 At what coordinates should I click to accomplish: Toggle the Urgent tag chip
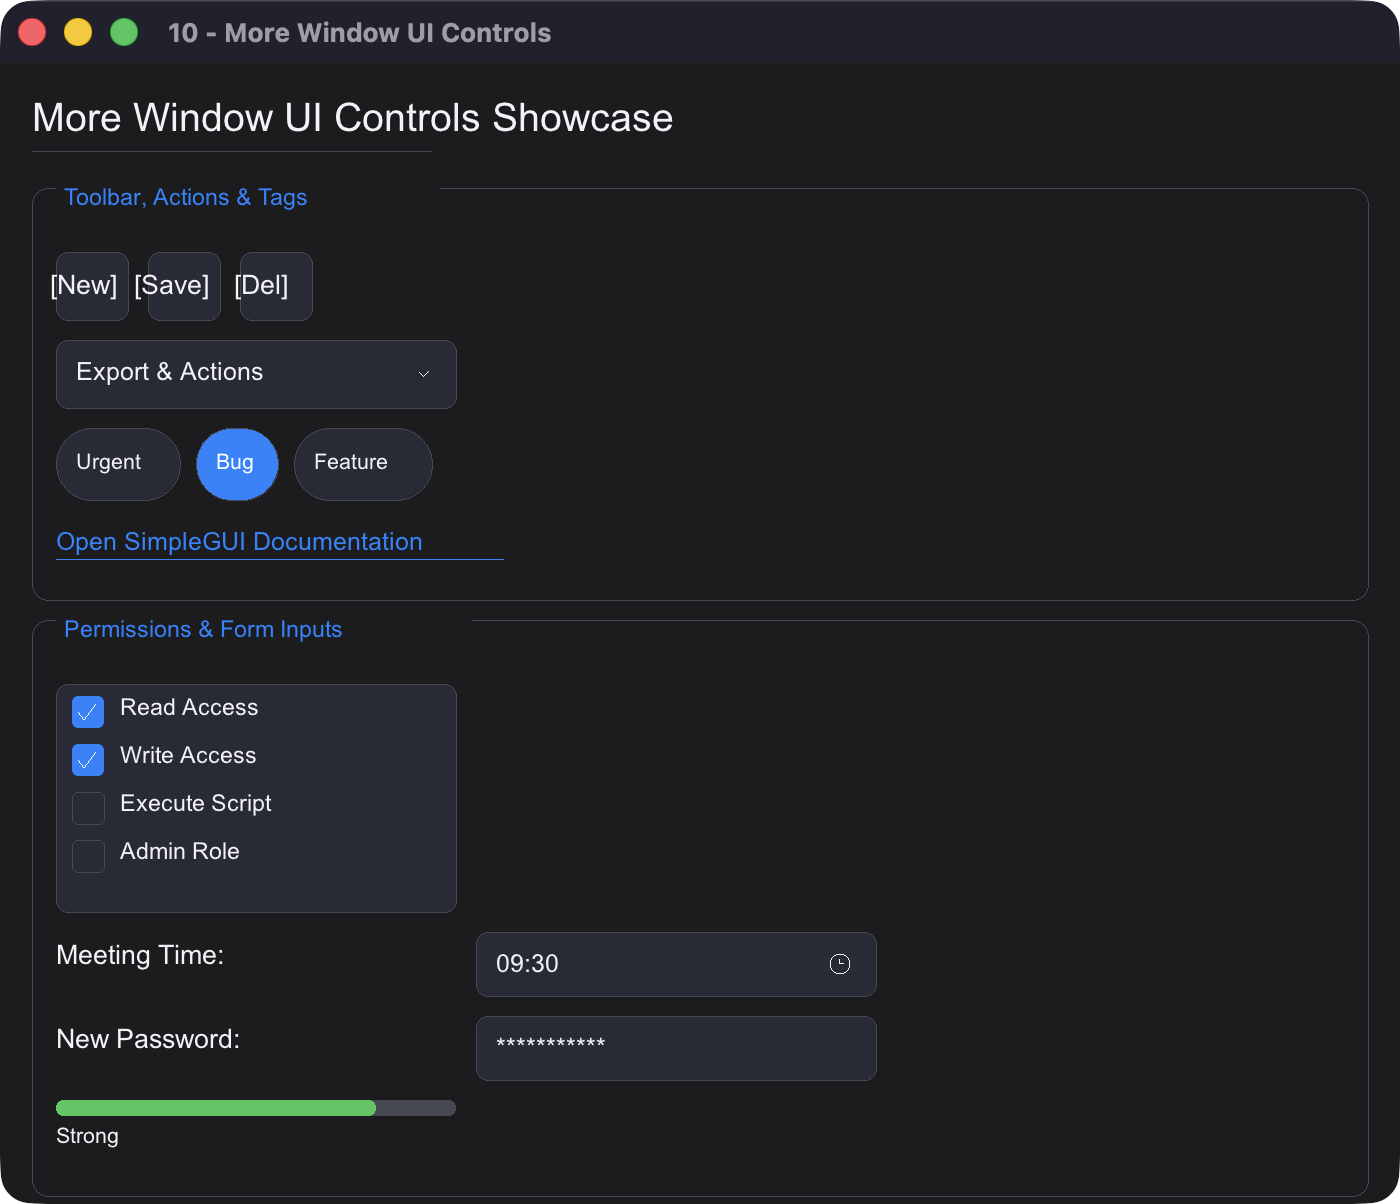pos(118,464)
